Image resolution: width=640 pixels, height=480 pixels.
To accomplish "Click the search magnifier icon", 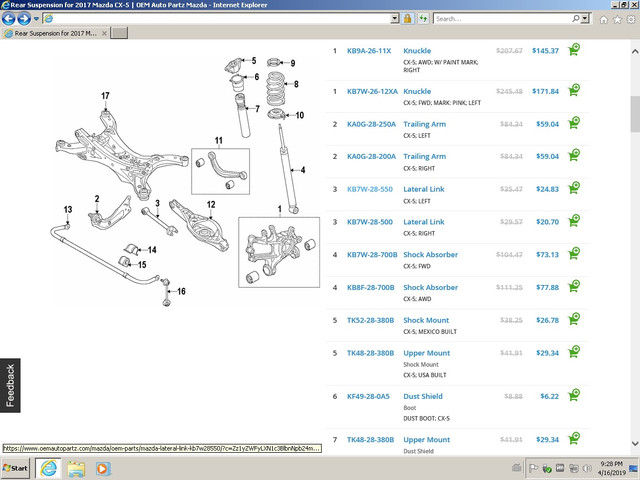I will 576,18.
